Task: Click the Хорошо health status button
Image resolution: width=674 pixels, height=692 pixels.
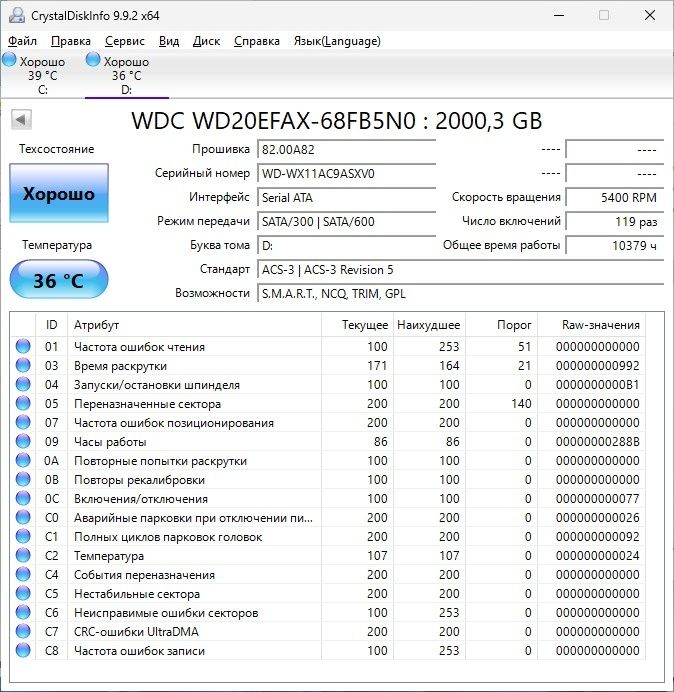Action: [x=59, y=193]
